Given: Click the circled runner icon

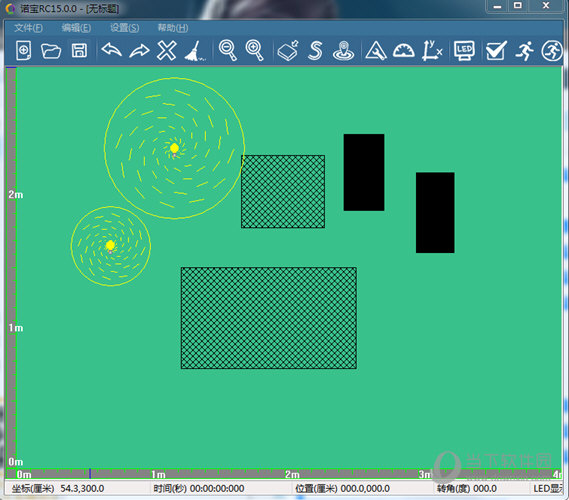Looking at the screenshot, I should 552,50.
